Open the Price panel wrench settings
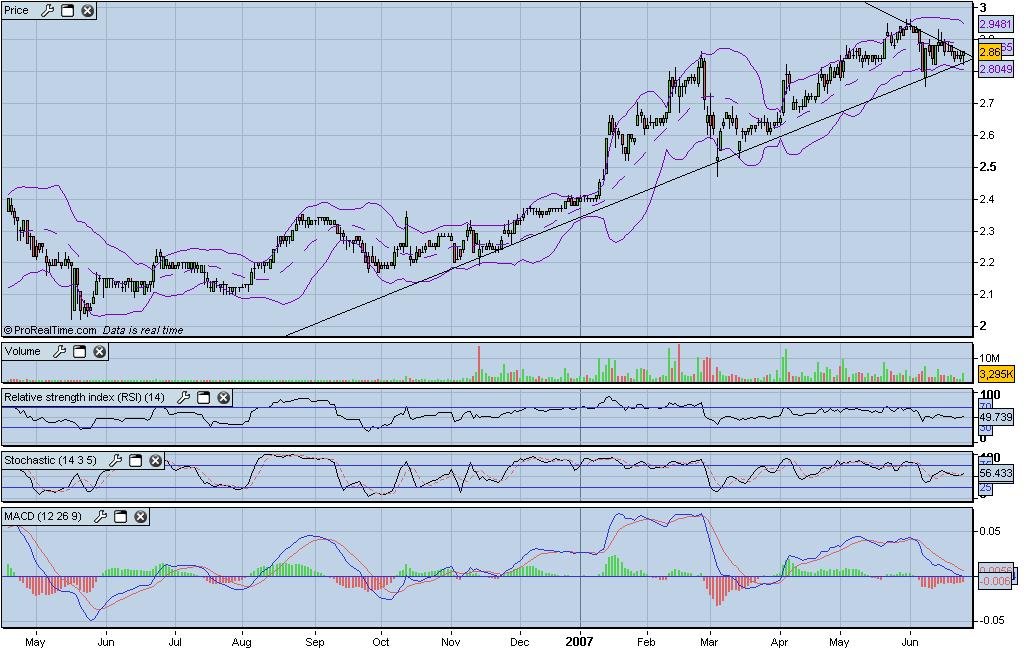This screenshot has height=649, width=1024. 48,10
